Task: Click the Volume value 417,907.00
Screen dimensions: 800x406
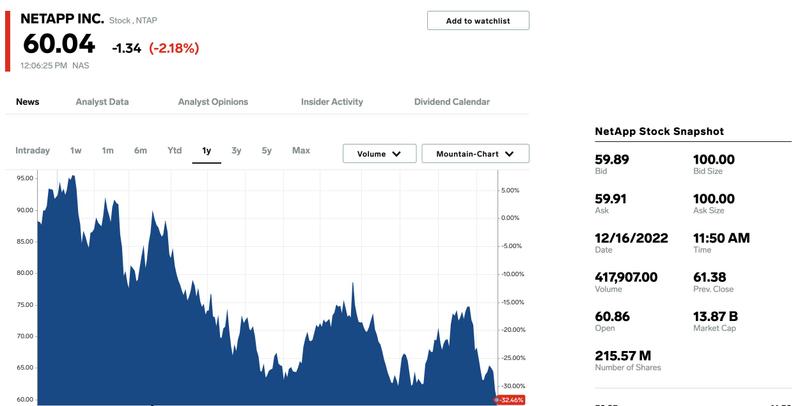Action: [626, 277]
